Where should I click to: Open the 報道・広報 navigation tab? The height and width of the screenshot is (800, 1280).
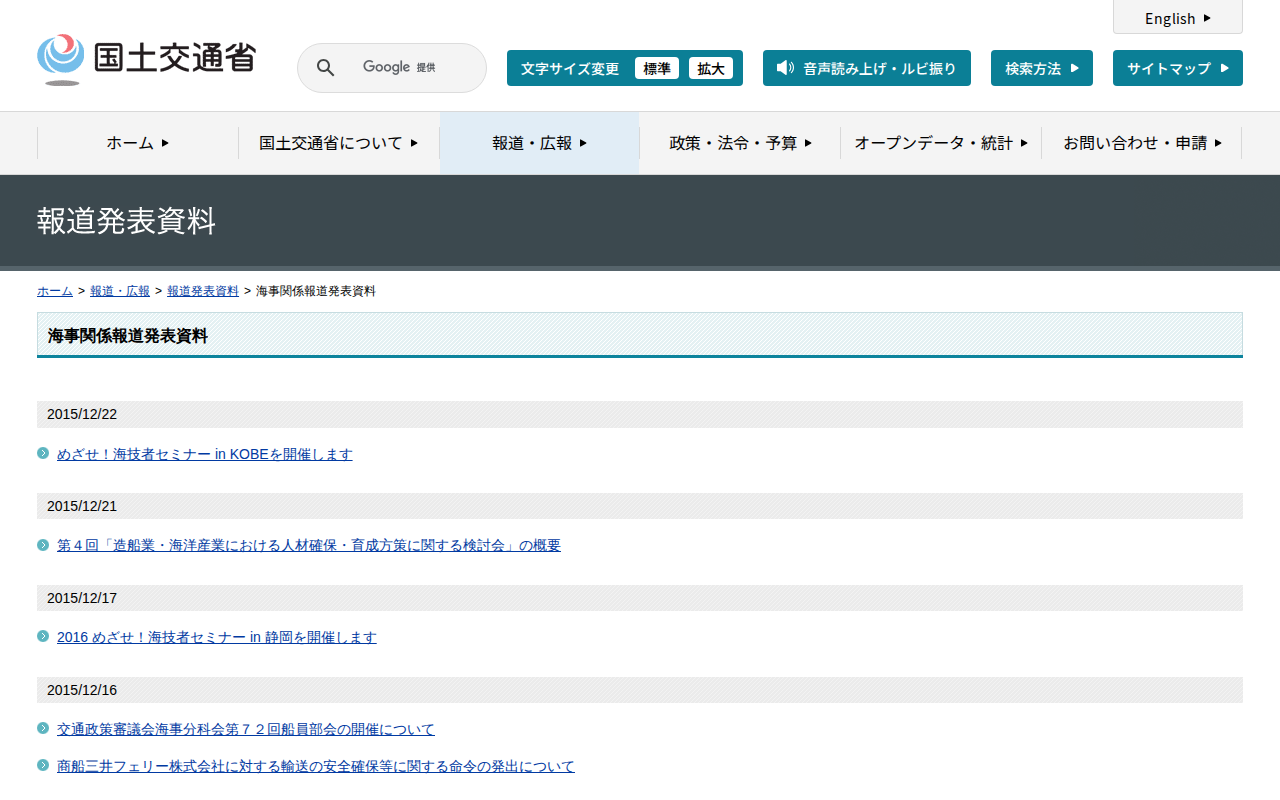pyautogui.click(x=539, y=143)
